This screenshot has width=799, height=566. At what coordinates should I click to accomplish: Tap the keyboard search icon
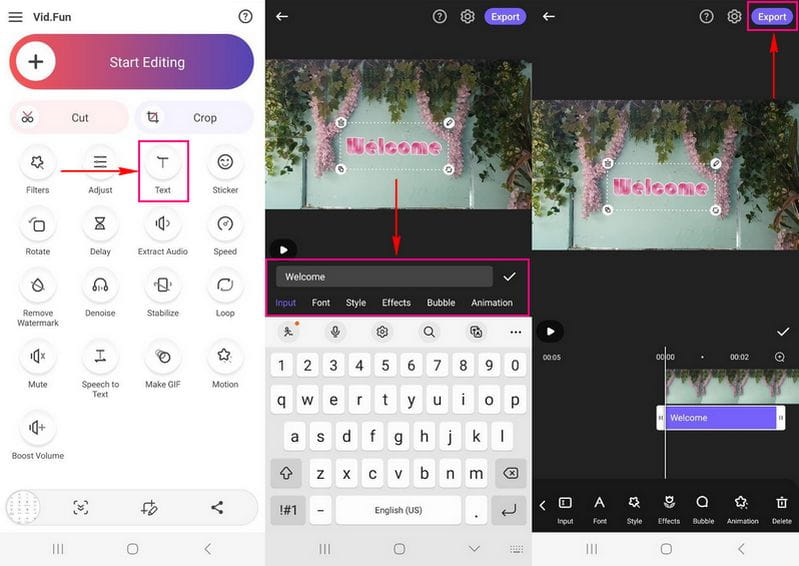click(429, 332)
